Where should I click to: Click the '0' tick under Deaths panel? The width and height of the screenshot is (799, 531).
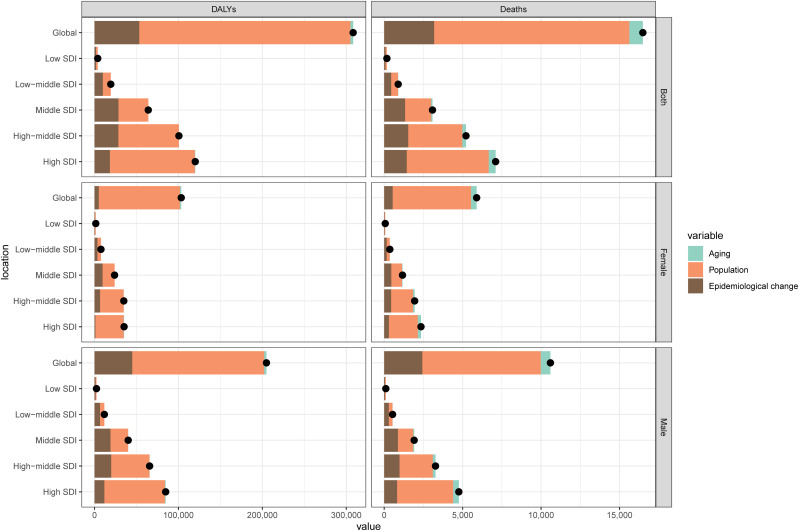[384, 515]
